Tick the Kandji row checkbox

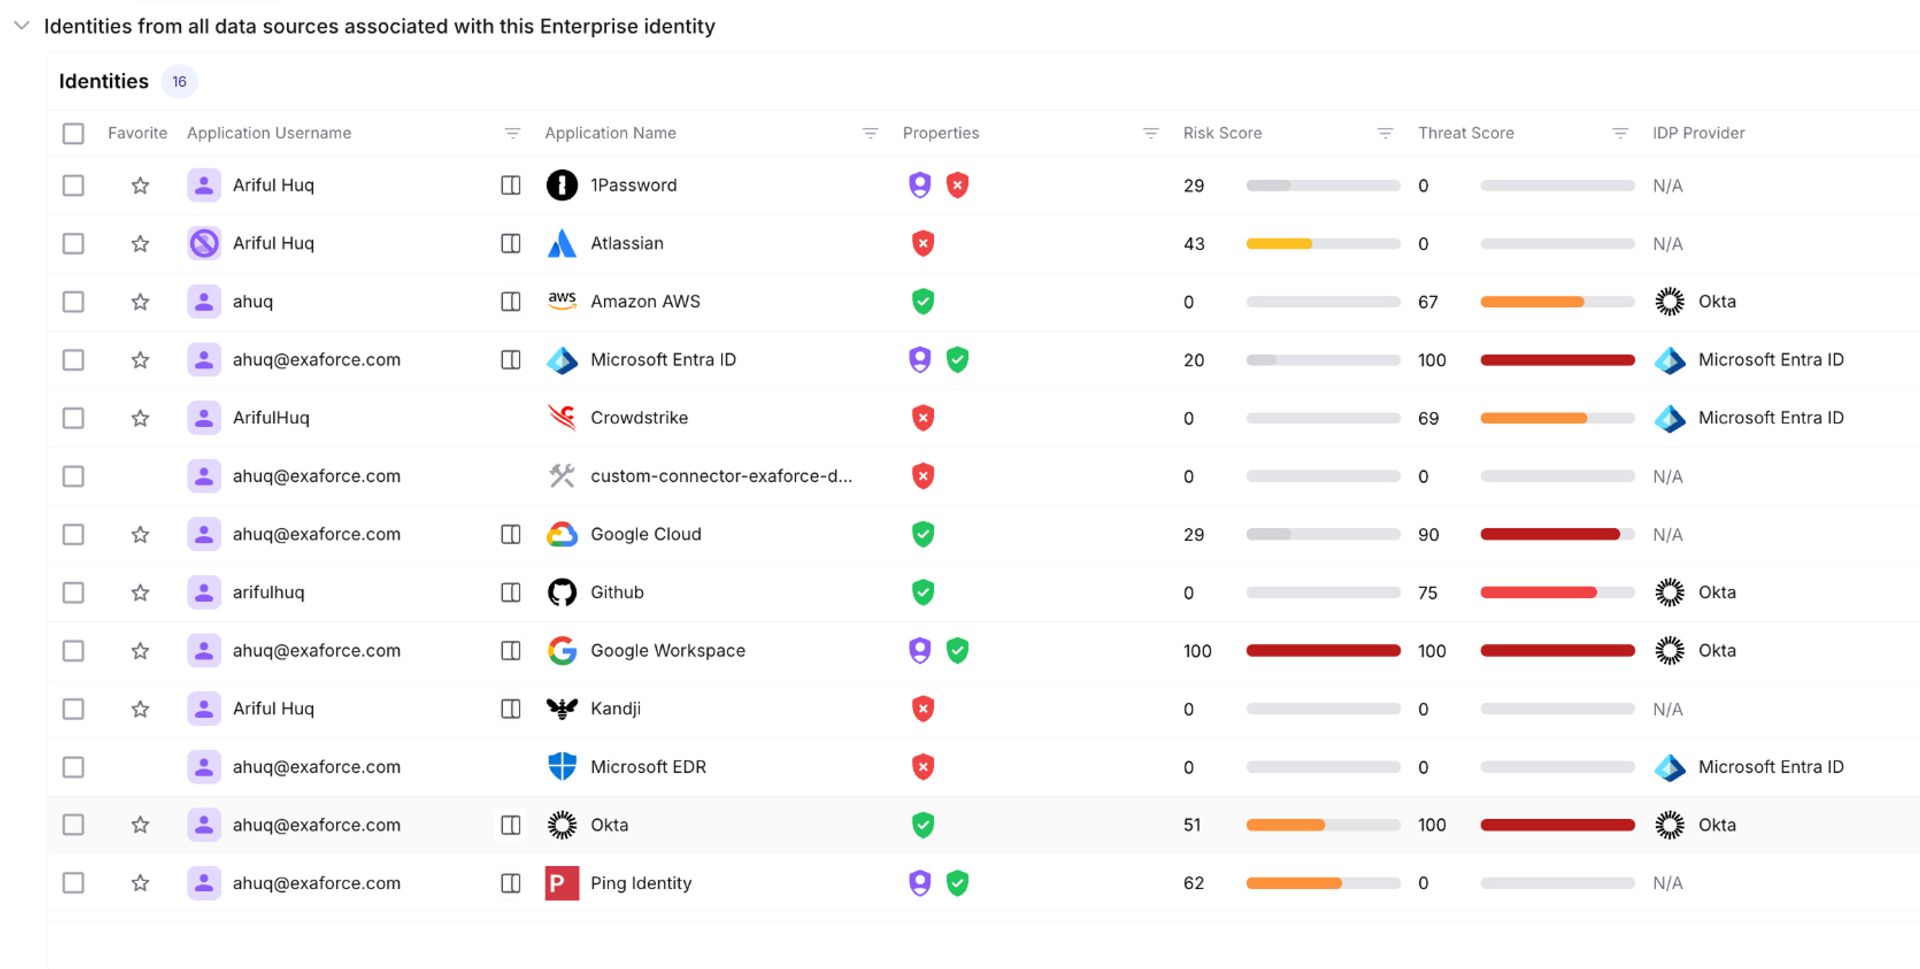click(73, 709)
